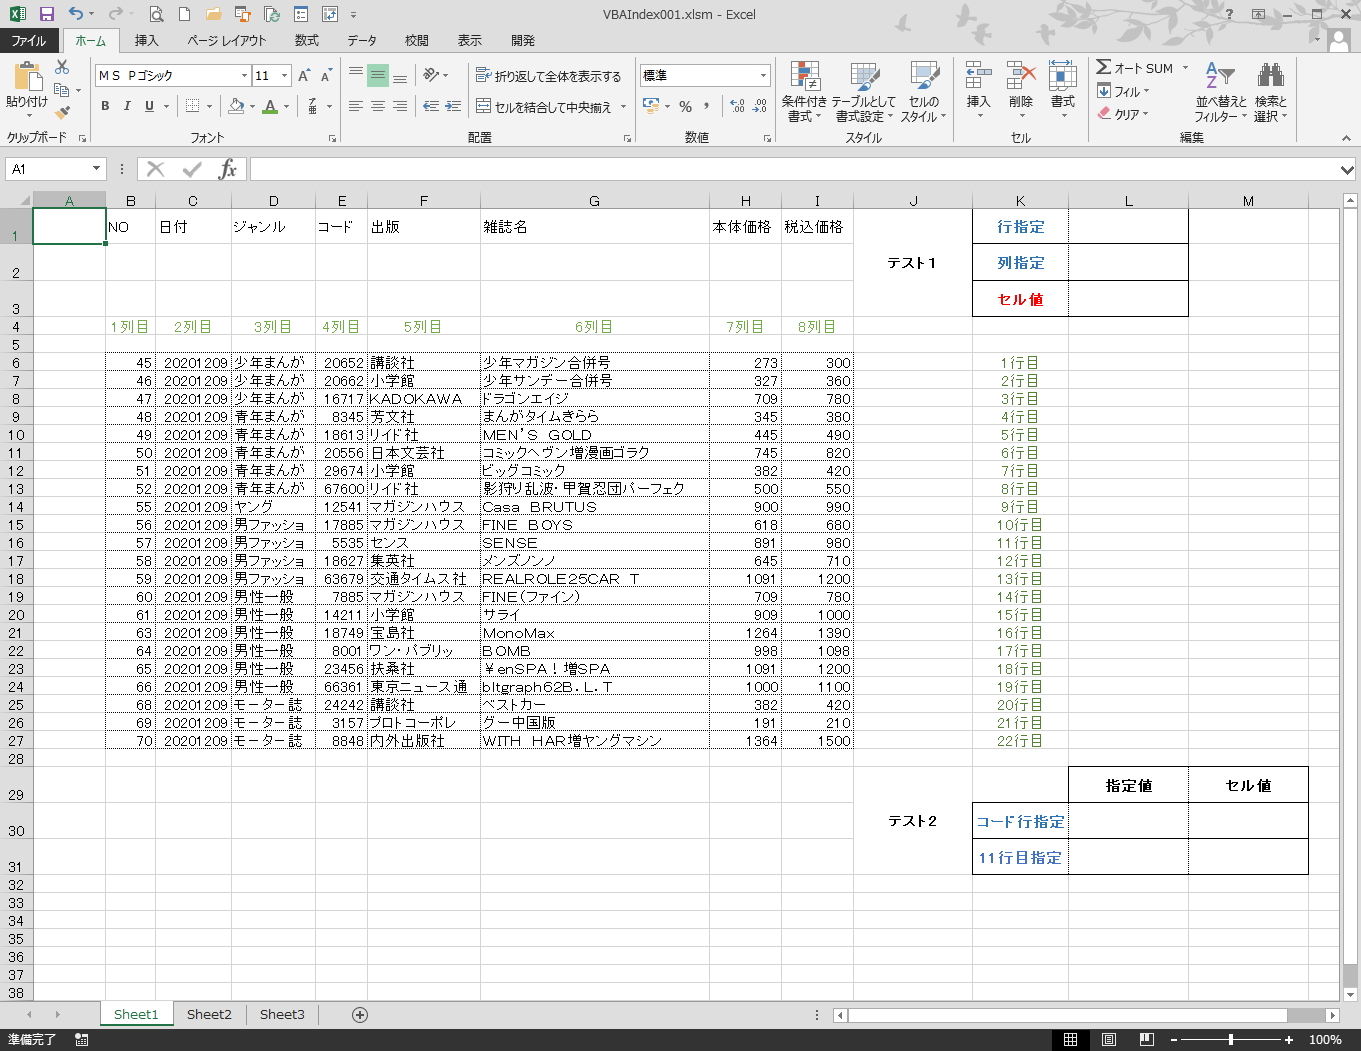Viewport: 1361px width, 1051px height.
Task: Open the Cell Styles (セルのスタイル) gallery
Action: [924, 91]
